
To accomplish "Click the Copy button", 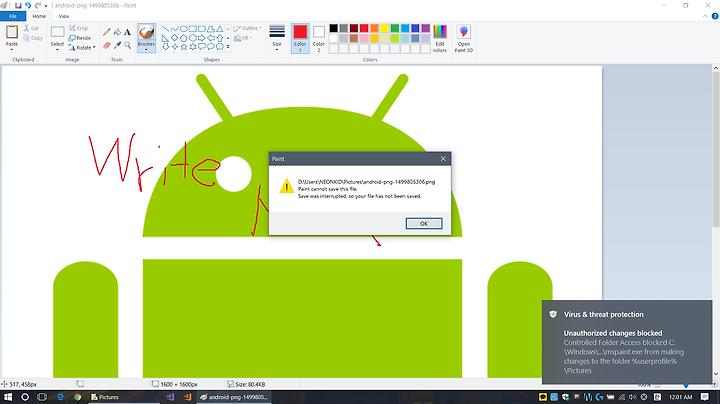I will pos(33,38).
